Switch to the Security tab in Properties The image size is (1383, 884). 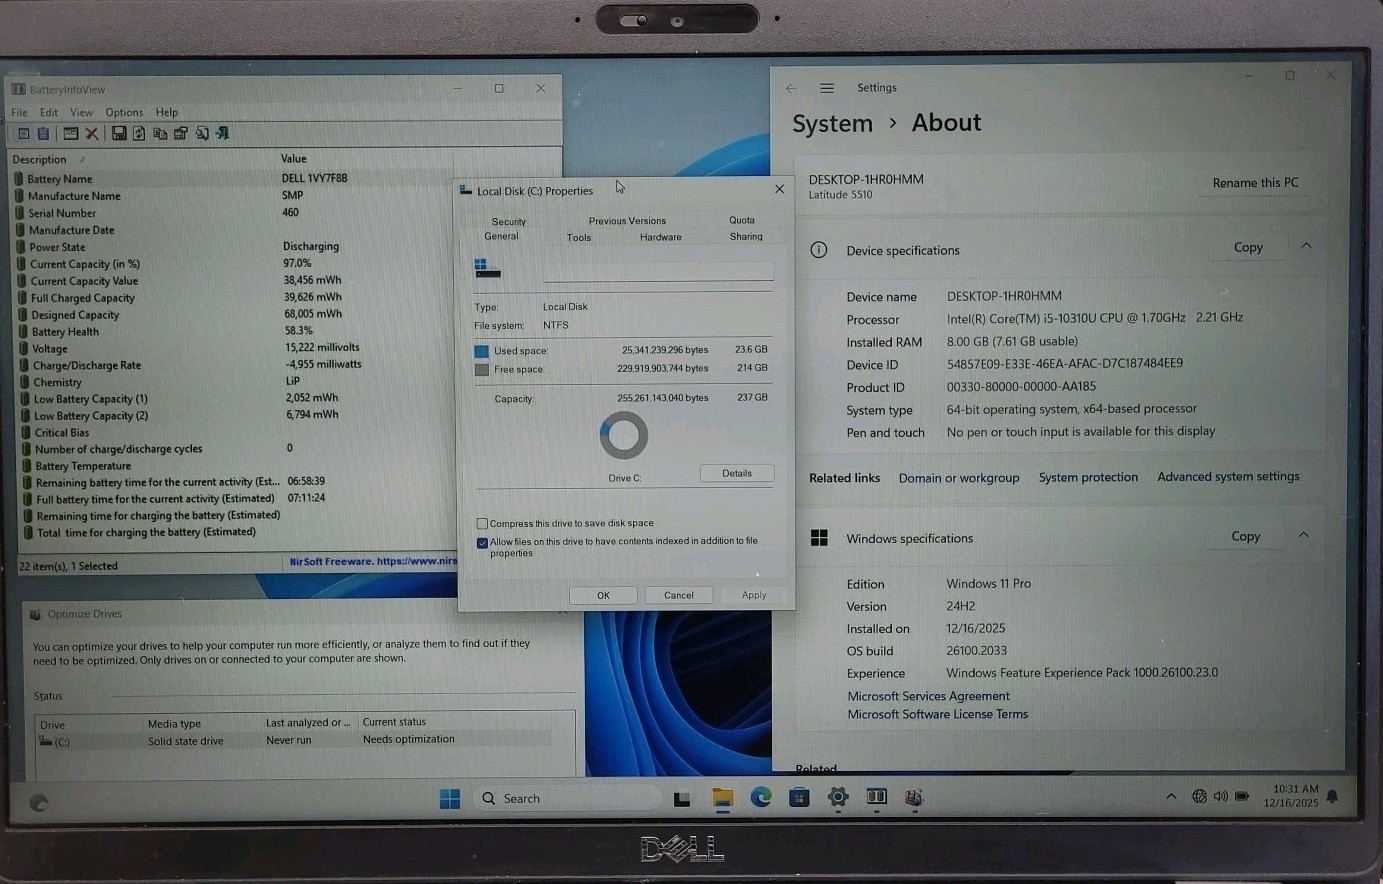508,221
